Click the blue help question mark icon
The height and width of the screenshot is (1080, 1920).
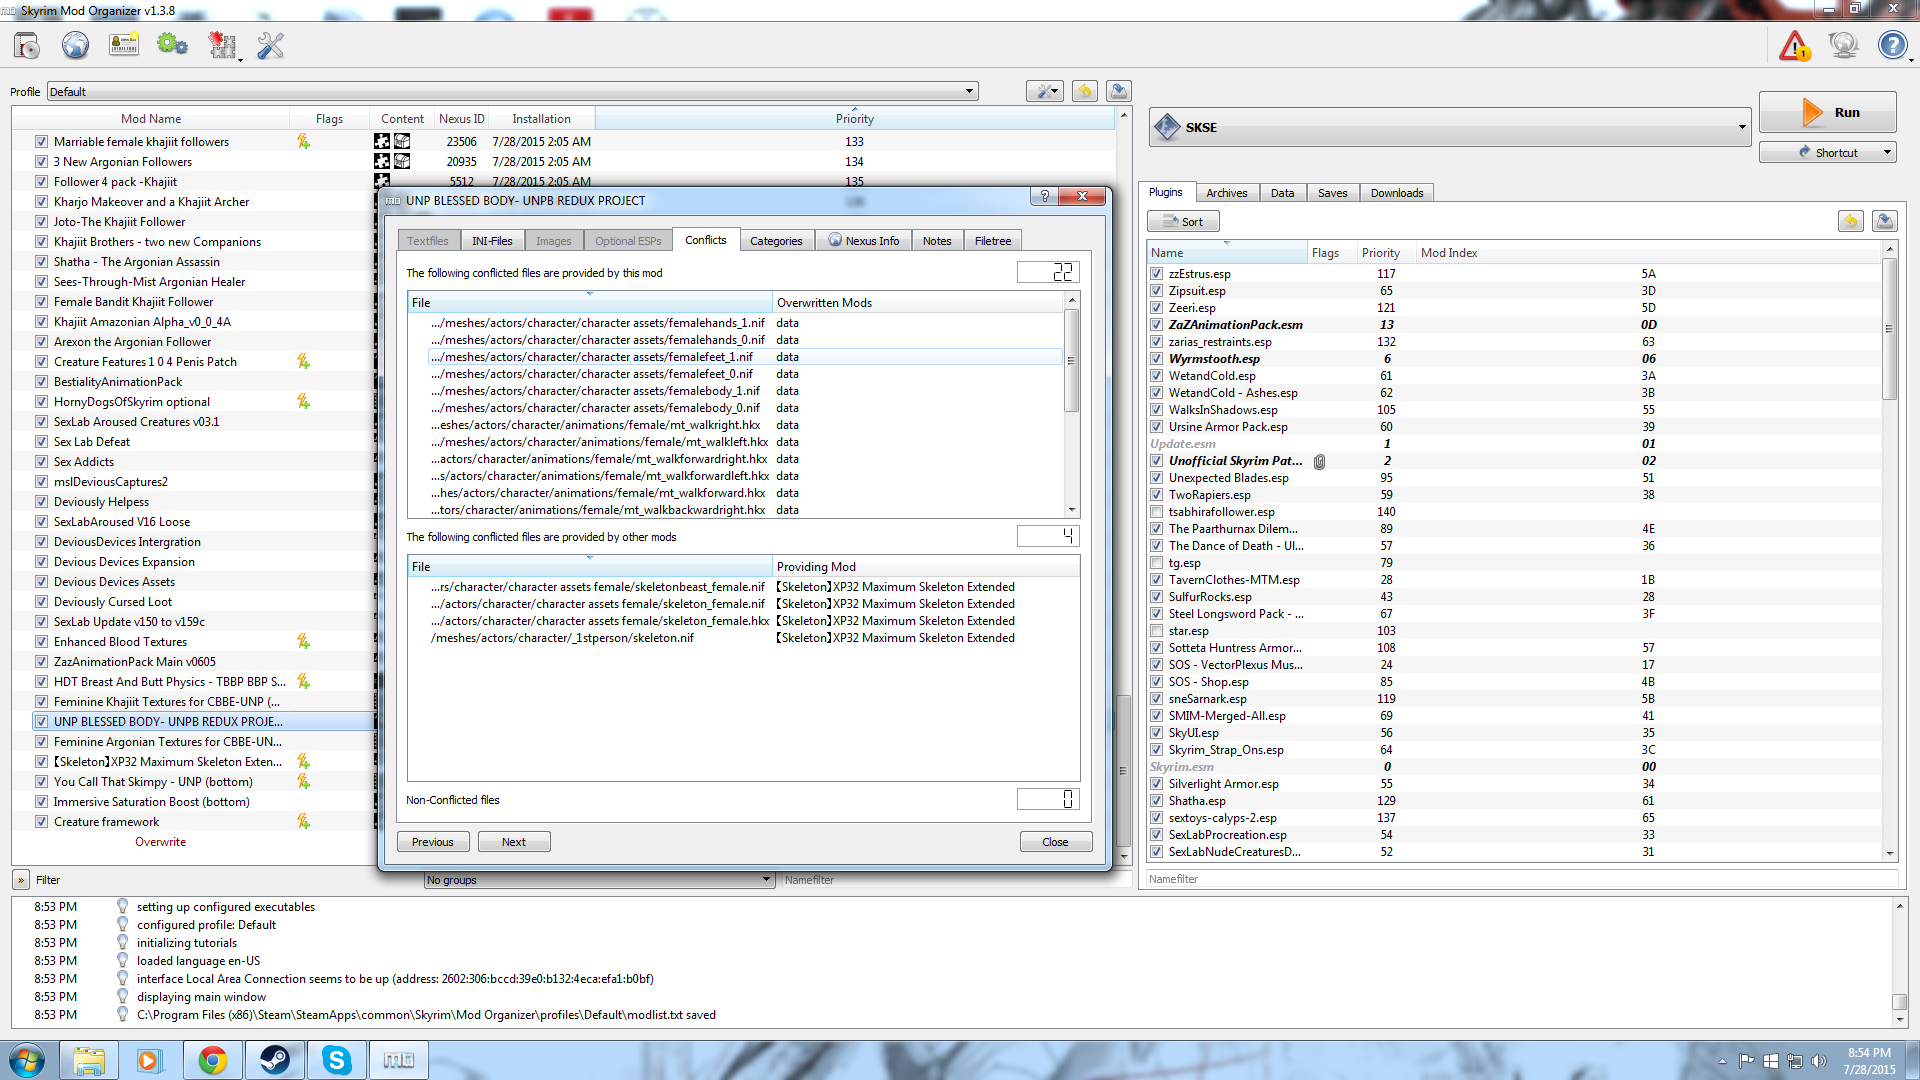coord(1891,46)
